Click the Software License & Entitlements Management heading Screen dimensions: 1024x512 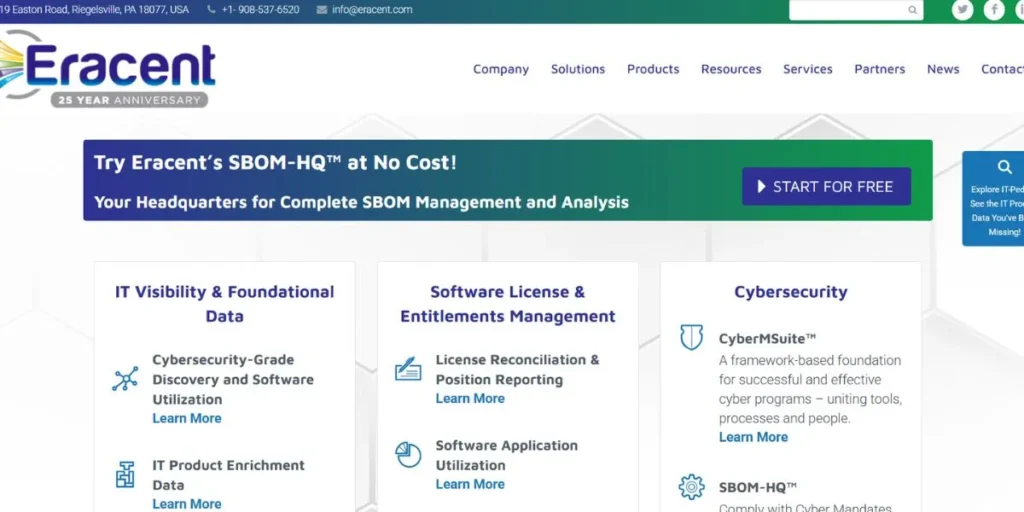(x=508, y=304)
